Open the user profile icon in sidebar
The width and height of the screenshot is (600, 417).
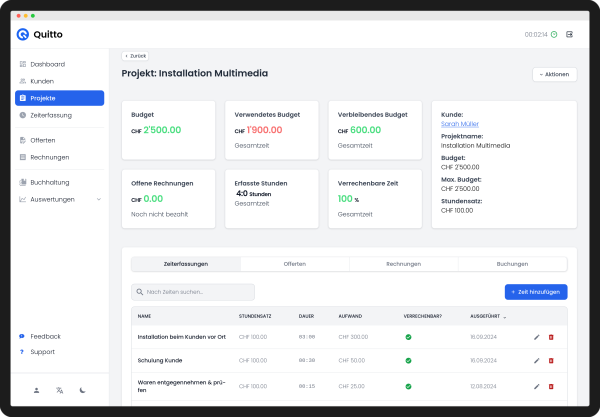[36, 390]
